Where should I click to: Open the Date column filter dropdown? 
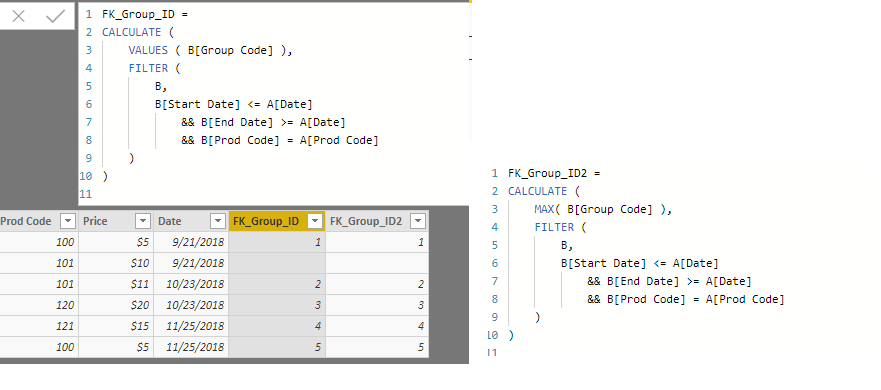click(x=218, y=221)
